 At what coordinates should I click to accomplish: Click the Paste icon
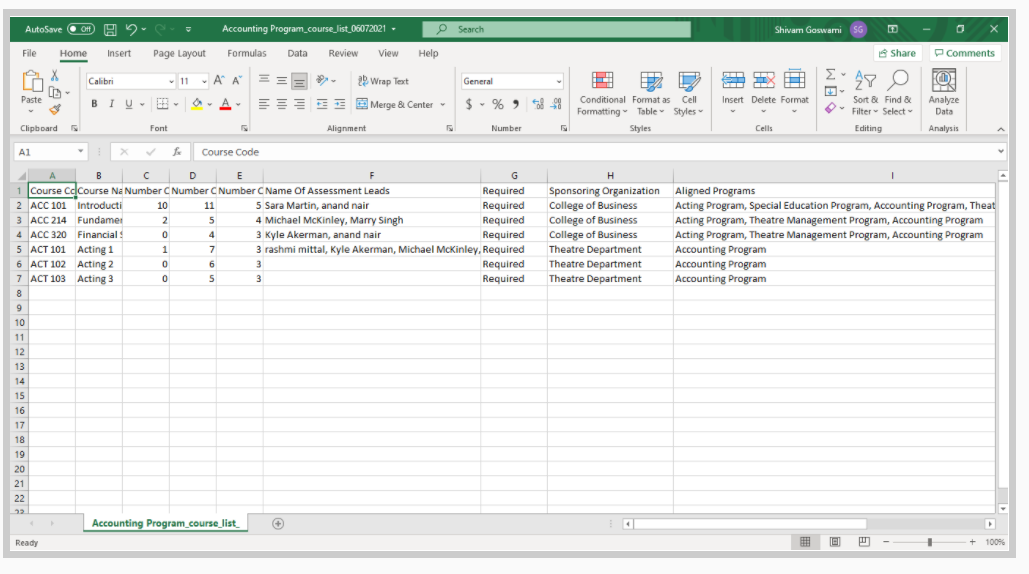(32, 81)
